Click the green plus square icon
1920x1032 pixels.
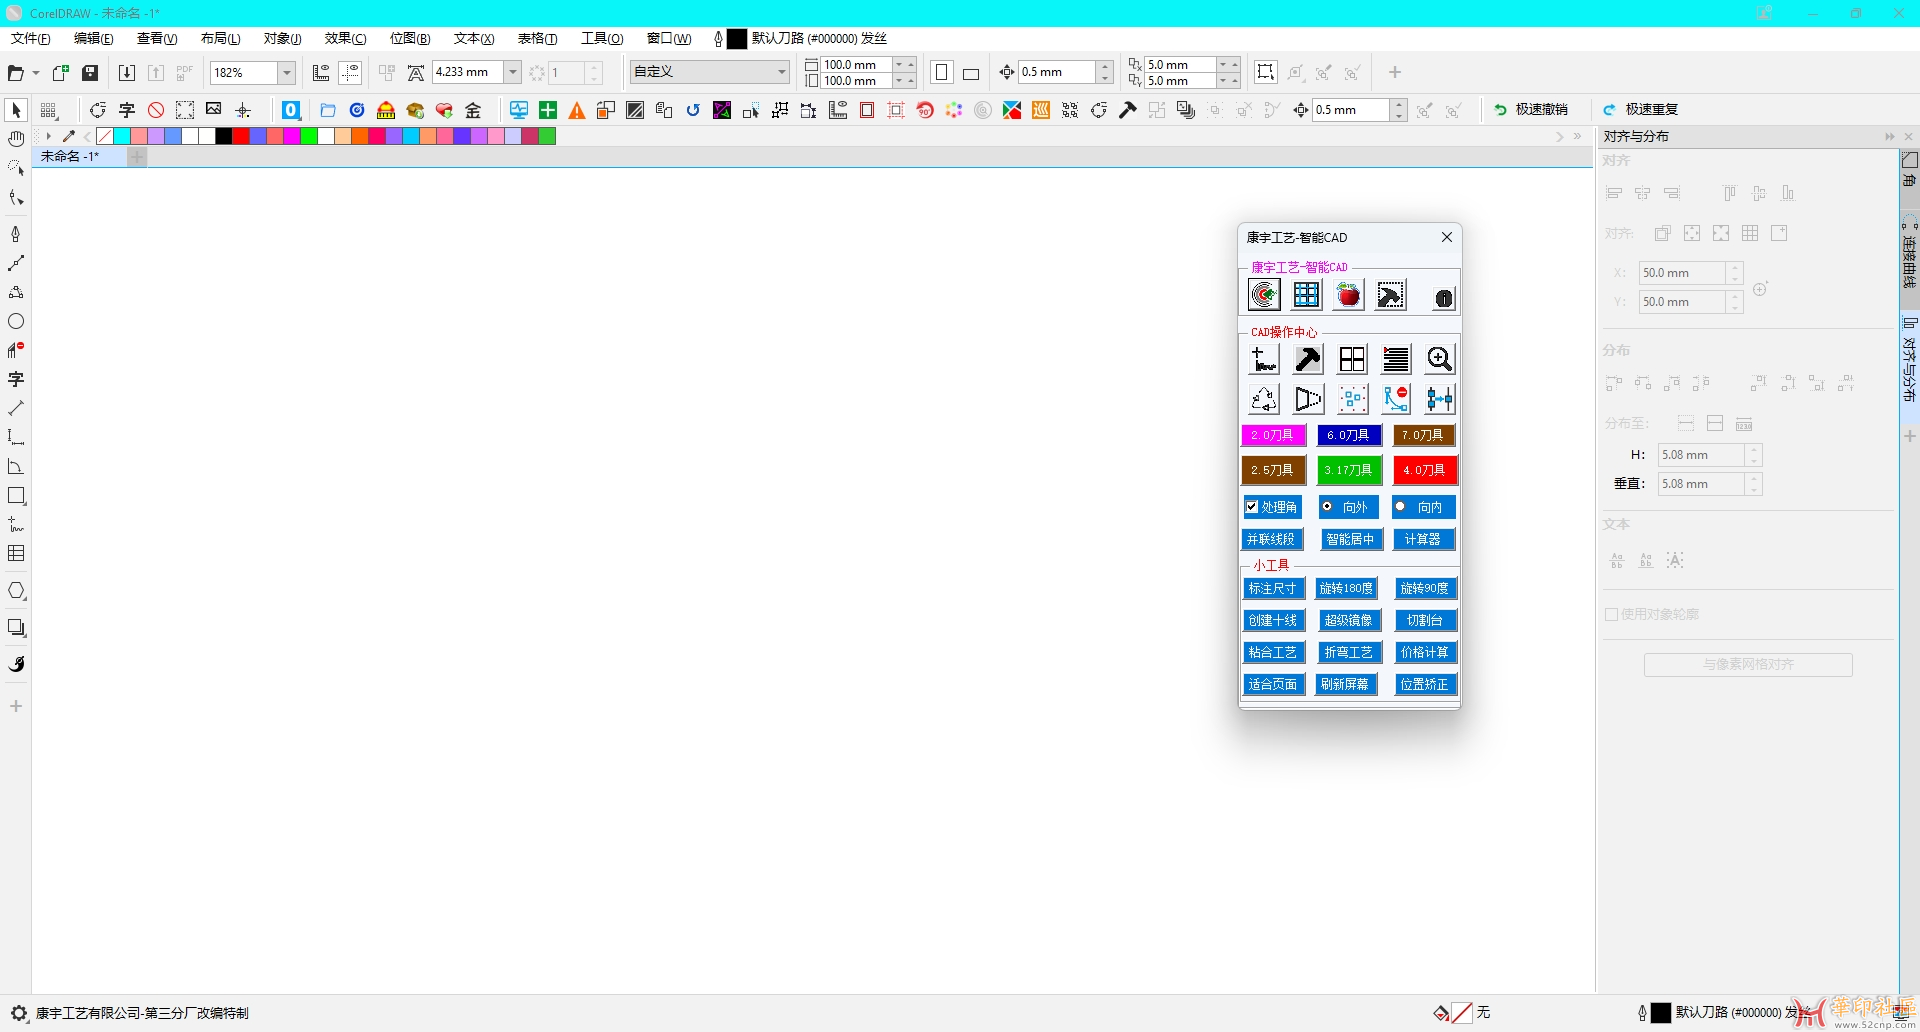548,110
